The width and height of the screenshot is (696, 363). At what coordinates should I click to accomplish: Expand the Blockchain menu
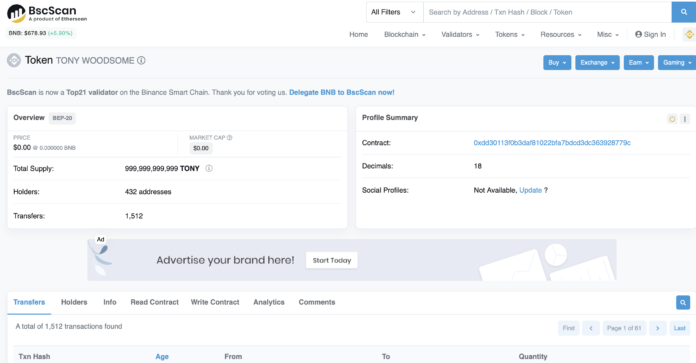pyautogui.click(x=404, y=35)
